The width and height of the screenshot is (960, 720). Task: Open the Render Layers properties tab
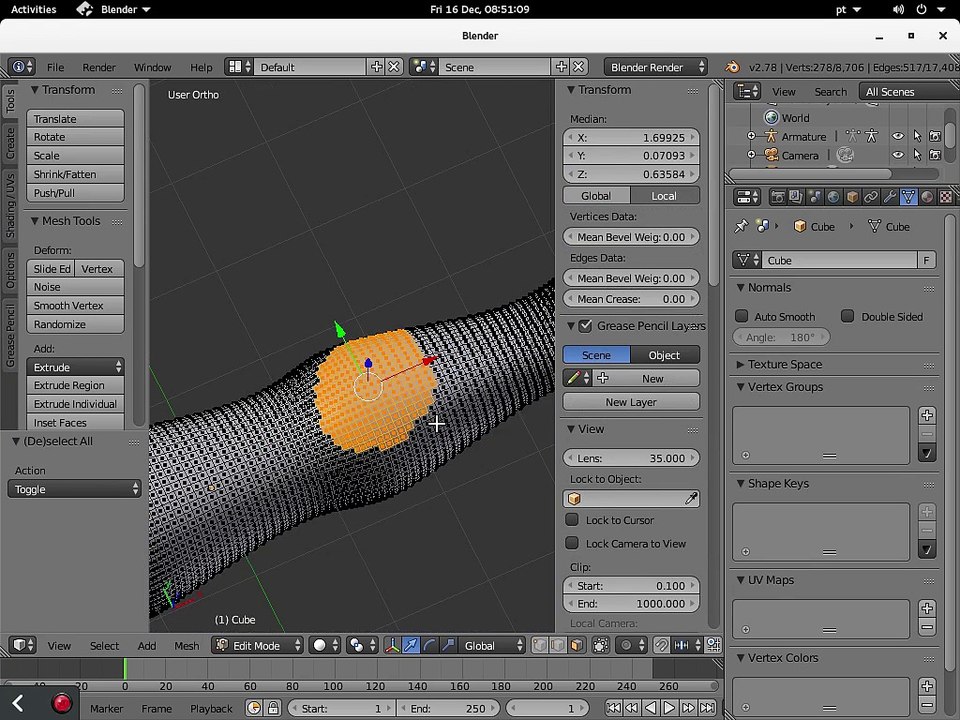pyautogui.click(x=796, y=197)
